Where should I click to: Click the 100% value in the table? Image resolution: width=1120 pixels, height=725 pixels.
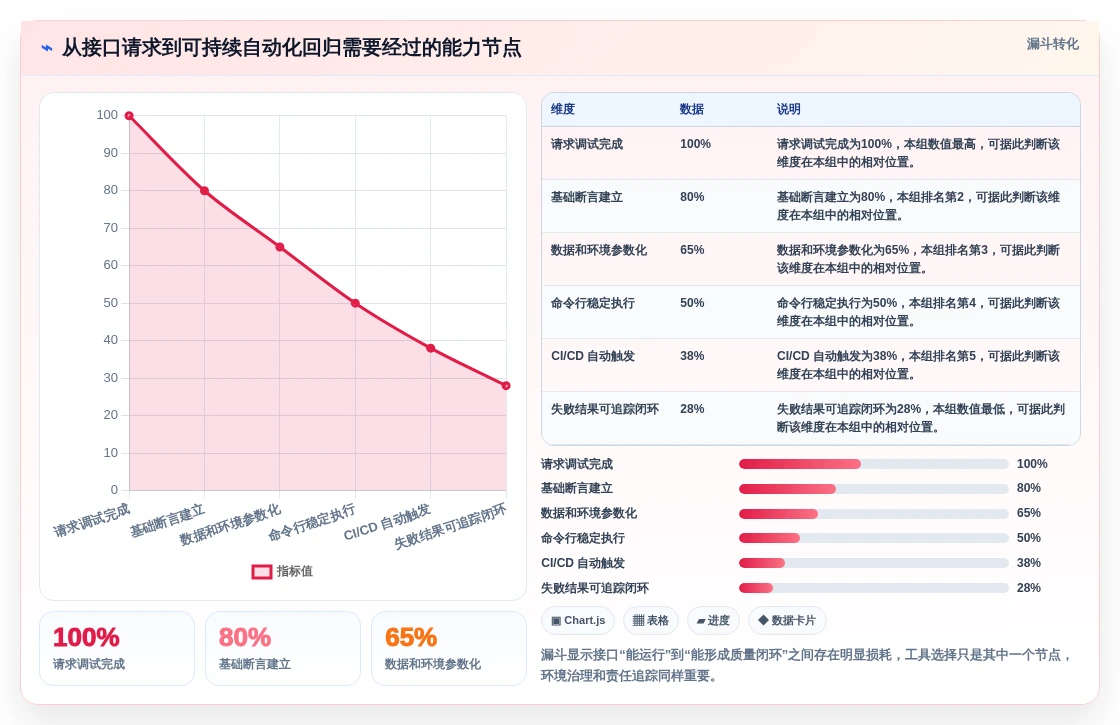[x=695, y=144]
